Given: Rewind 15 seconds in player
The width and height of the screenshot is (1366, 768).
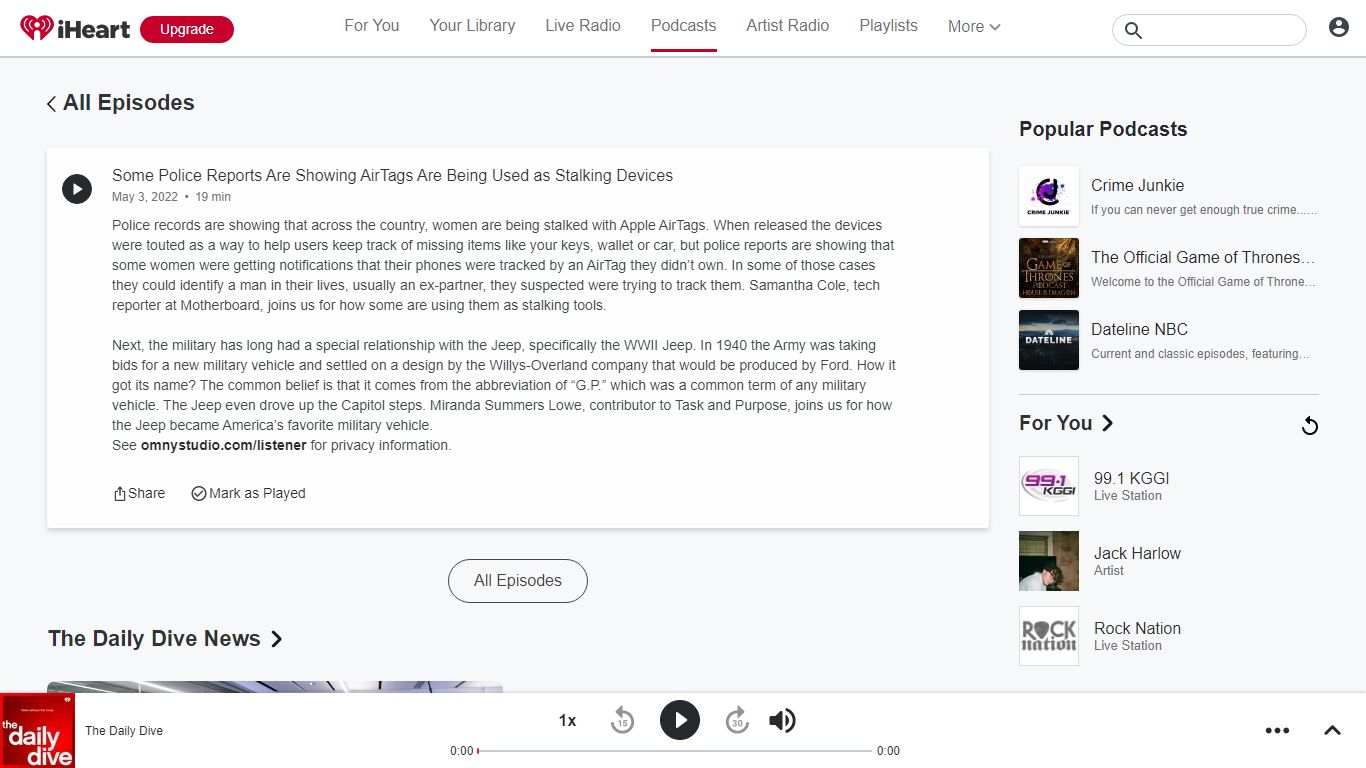Looking at the screenshot, I should [x=622, y=720].
